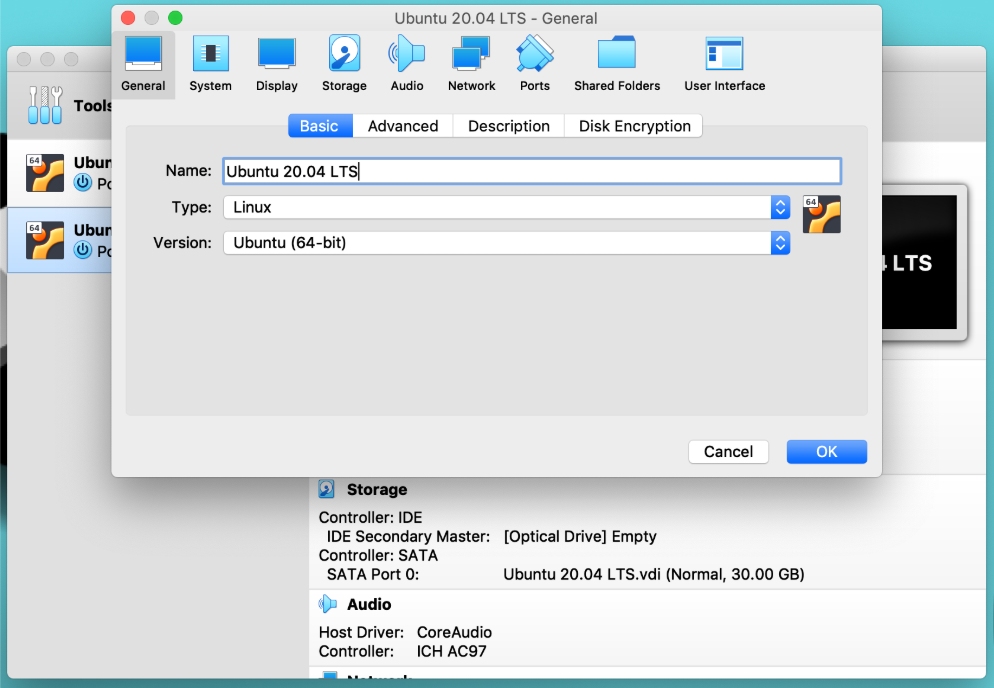Screen dimensions: 994x688
Task: Open the Shared Folders settings section
Action: coord(617,64)
